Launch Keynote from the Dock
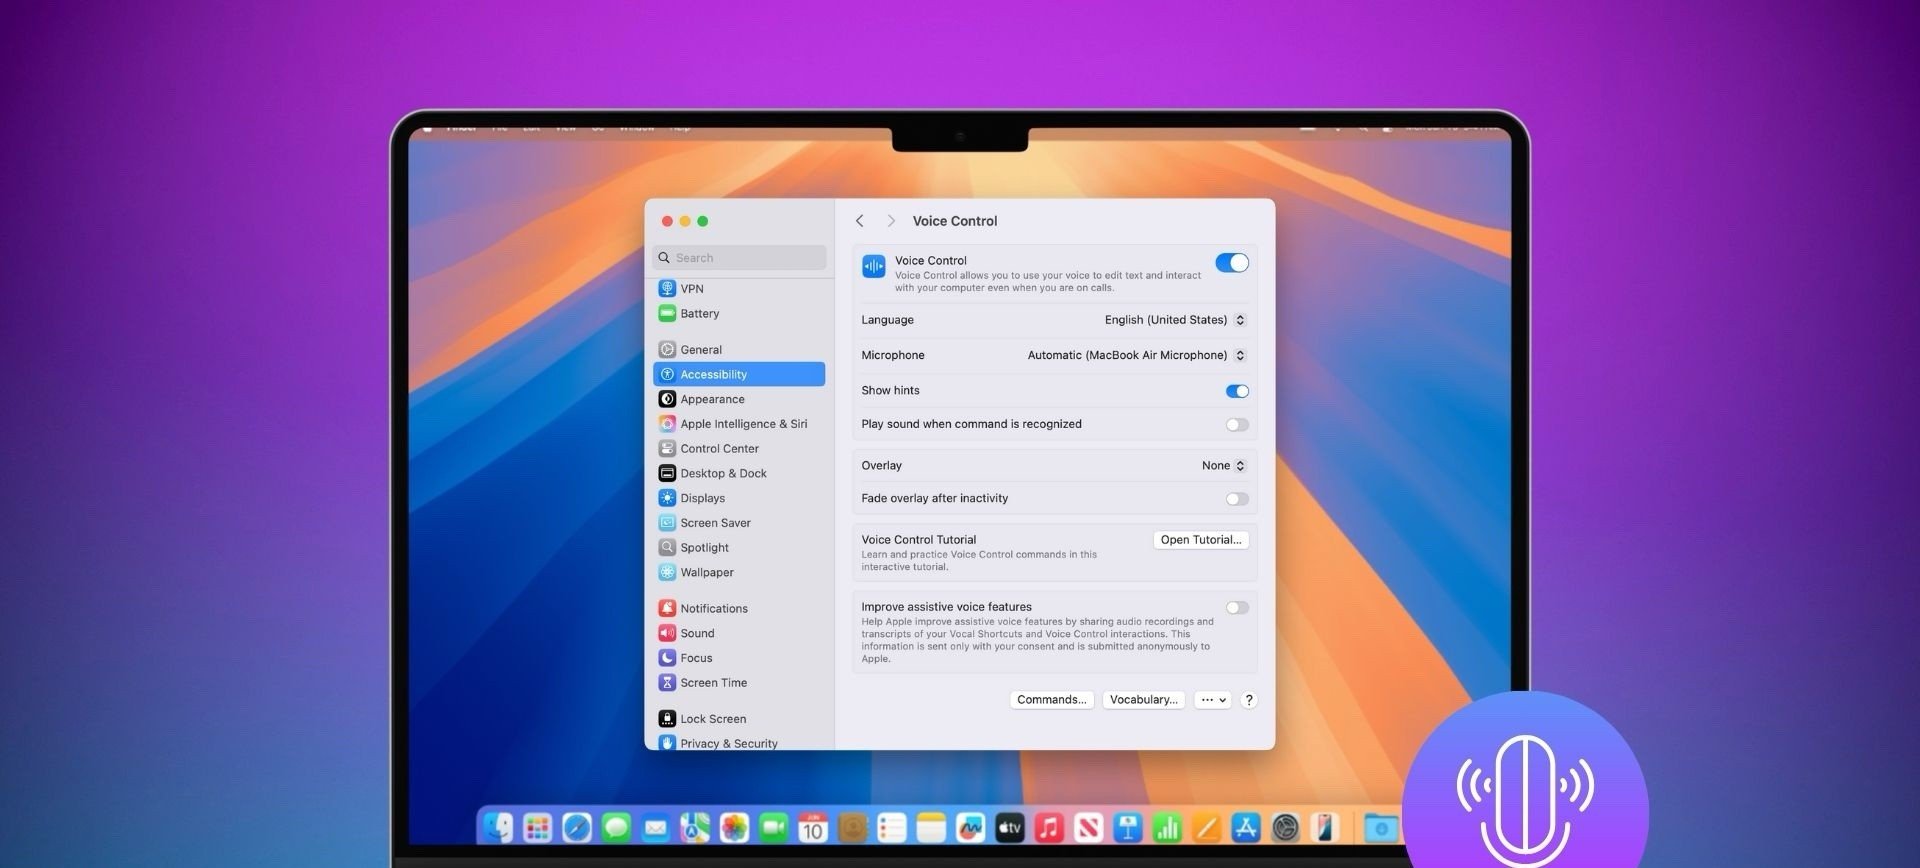The width and height of the screenshot is (1920, 868). [1127, 827]
